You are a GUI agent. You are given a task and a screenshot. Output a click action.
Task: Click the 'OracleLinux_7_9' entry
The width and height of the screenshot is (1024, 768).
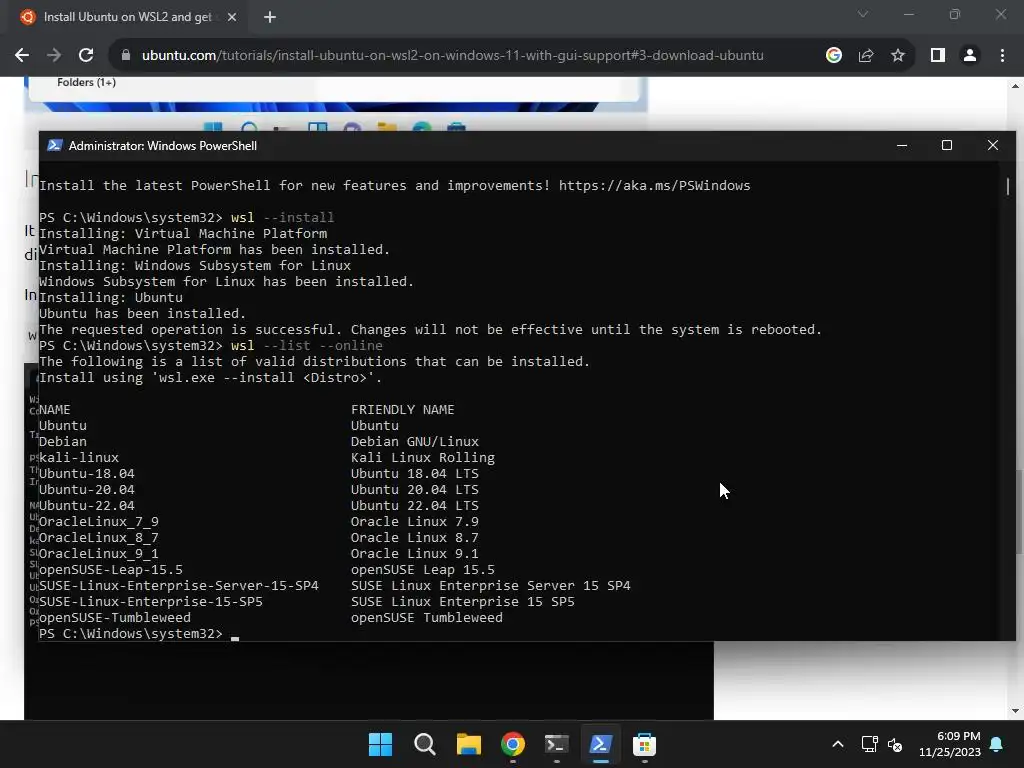[99, 522]
